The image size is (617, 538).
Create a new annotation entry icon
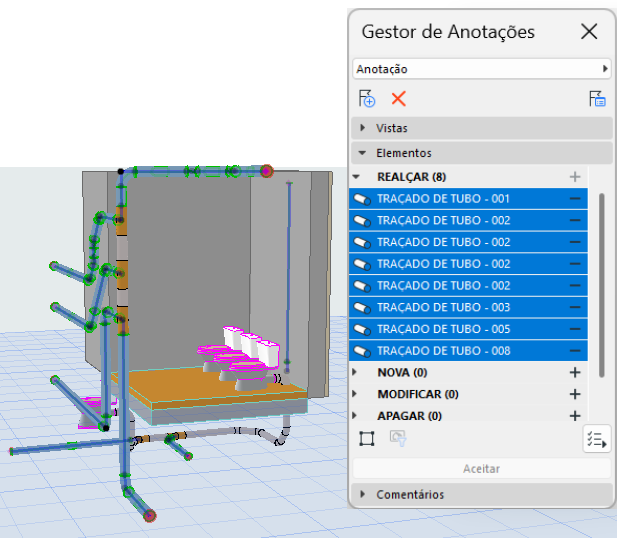click(367, 98)
